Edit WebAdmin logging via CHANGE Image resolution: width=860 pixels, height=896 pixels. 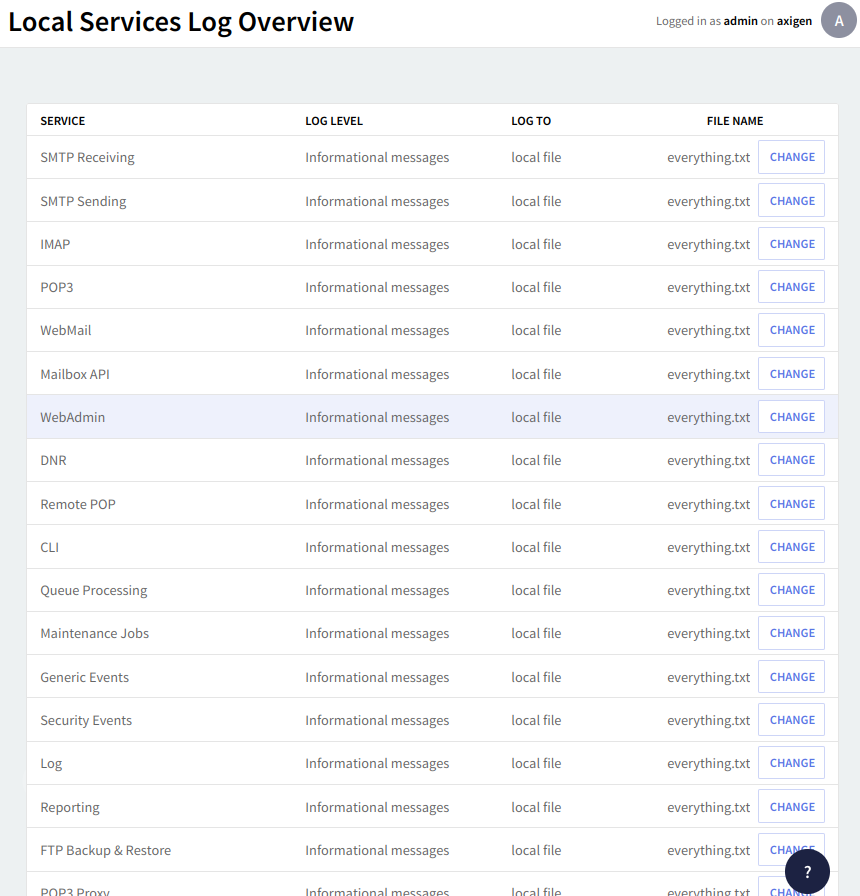coord(791,417)
